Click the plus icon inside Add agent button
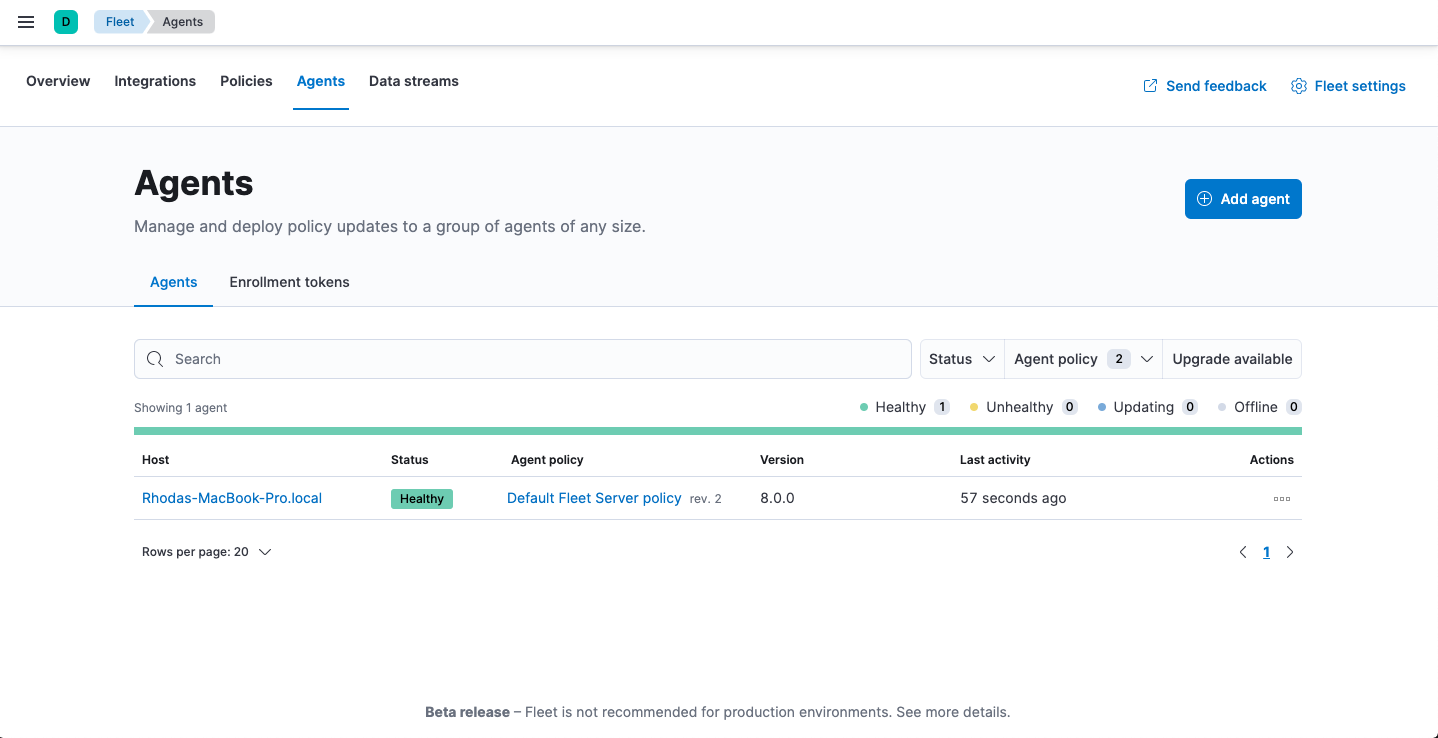Screen dimensions: 1438x738 point(1204,198)
